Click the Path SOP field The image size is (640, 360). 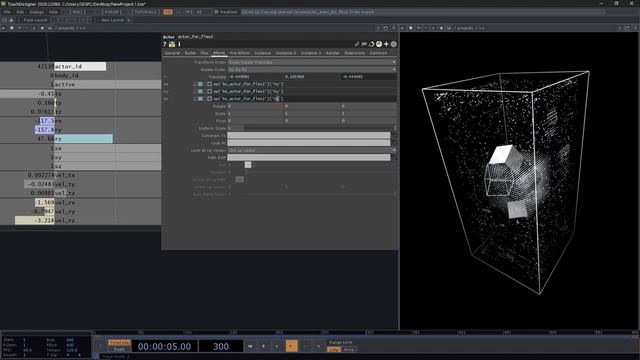pyautogui.click(x=309, y=158)
